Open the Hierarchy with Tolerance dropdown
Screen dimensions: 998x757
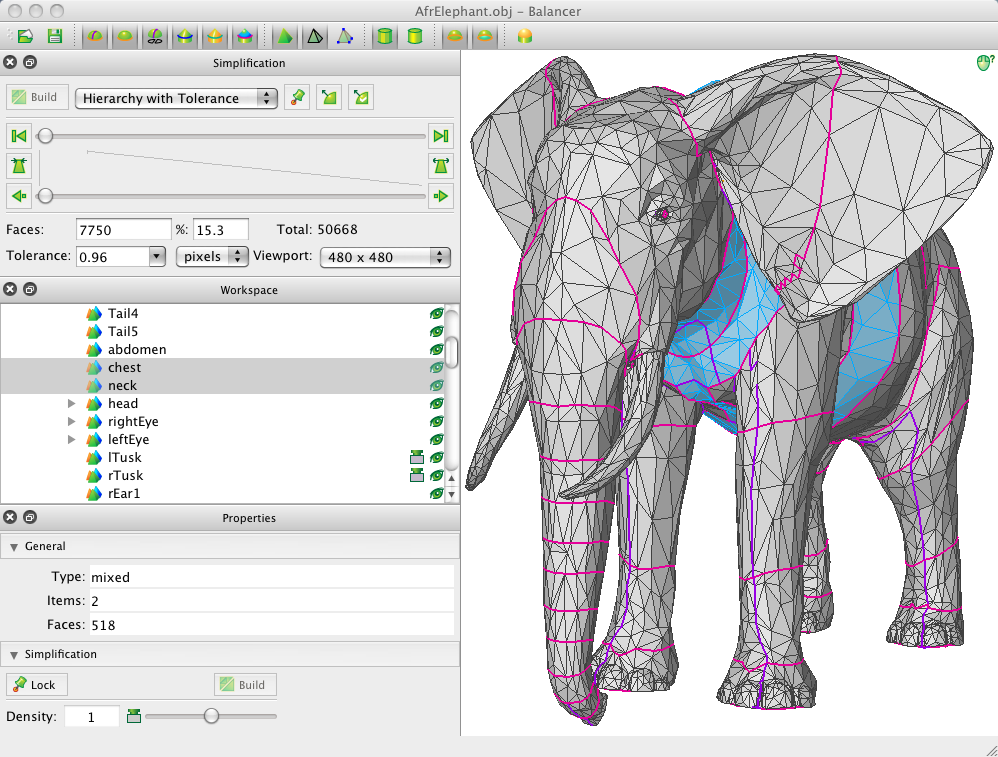click(176, 98)
